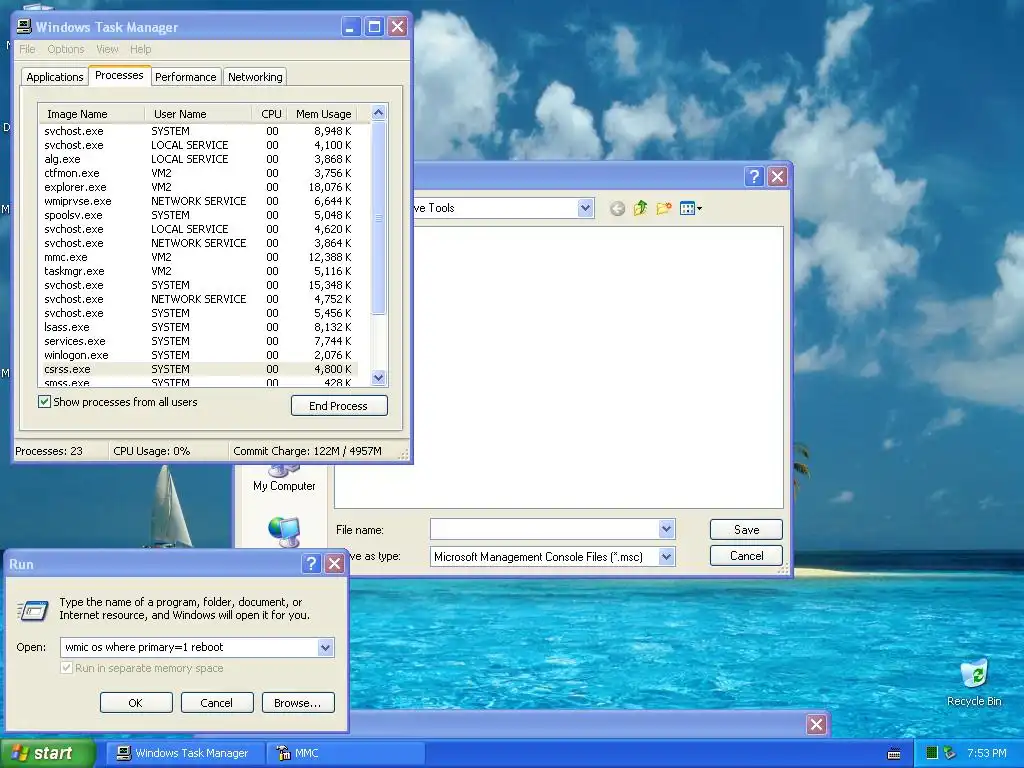Select the csrss.exe process row
1024x768 pixels.
tap(199, 369)
